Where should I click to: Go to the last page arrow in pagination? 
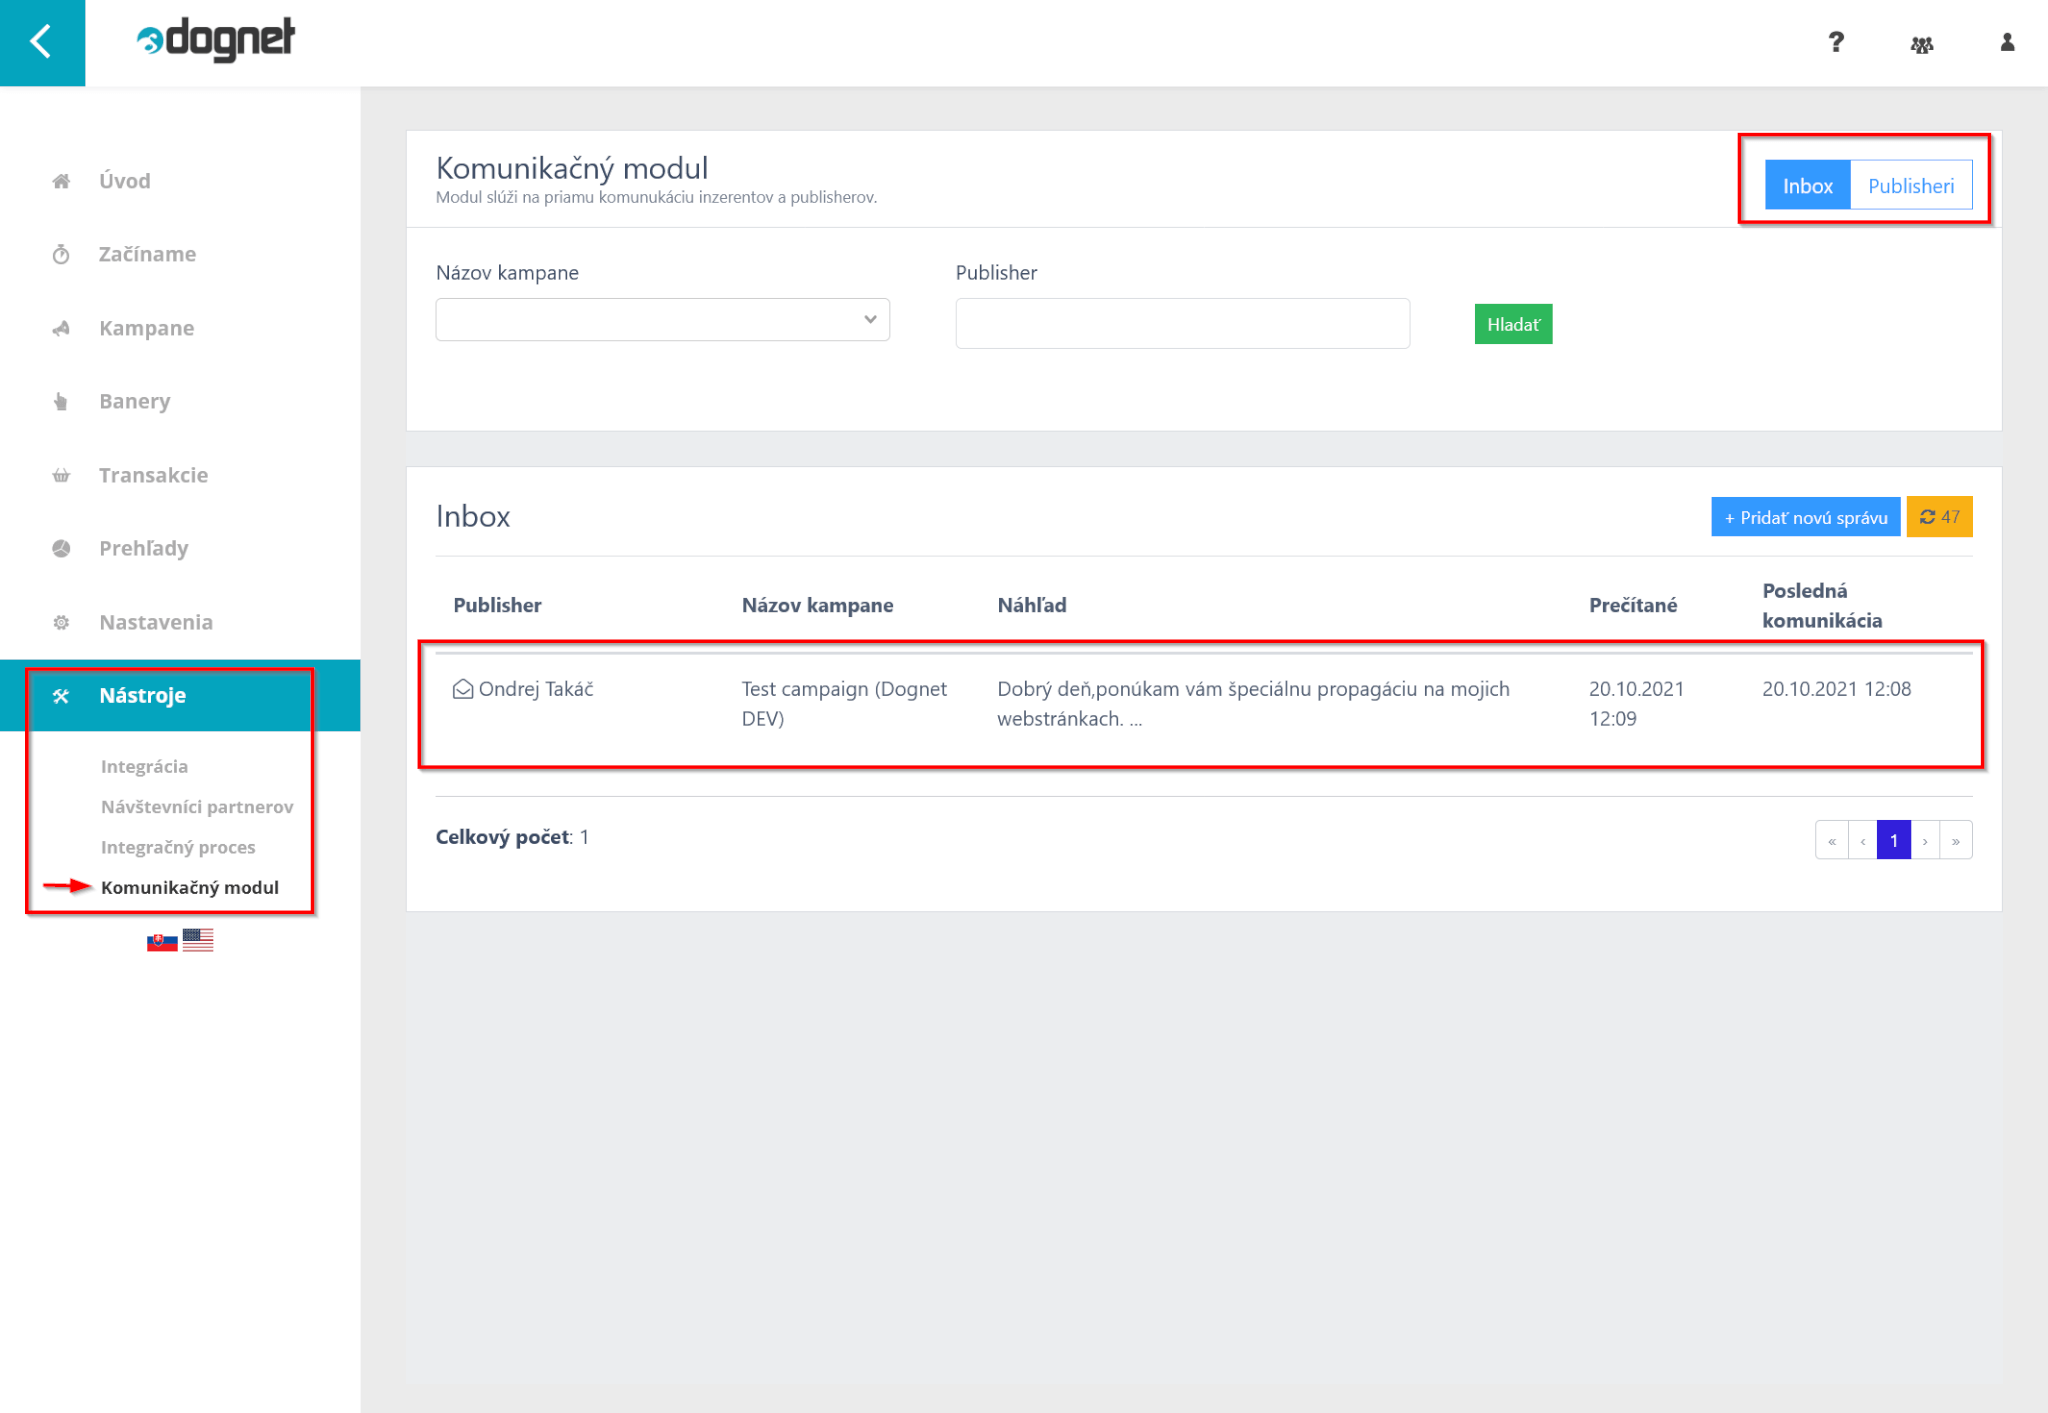(x=1955, y=841)
